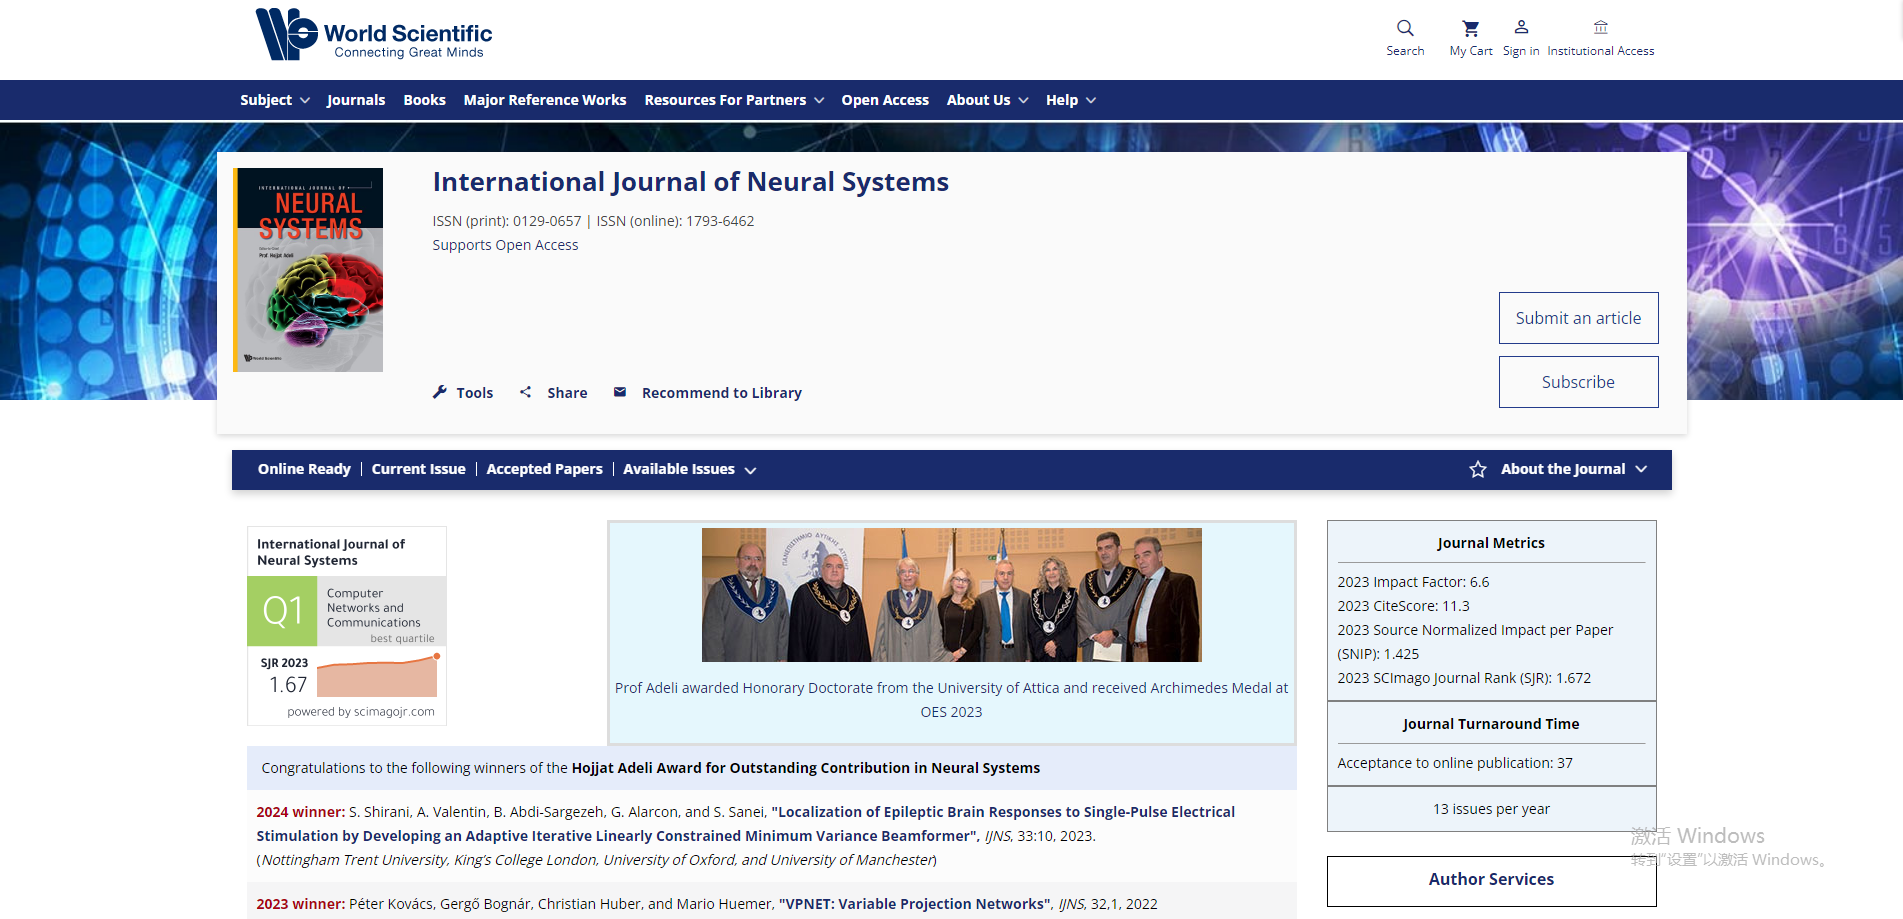Open the Prof Adeli Honorary Doctorate news link
Viewport: 1903px width, 919px height.
click(951, 700)
